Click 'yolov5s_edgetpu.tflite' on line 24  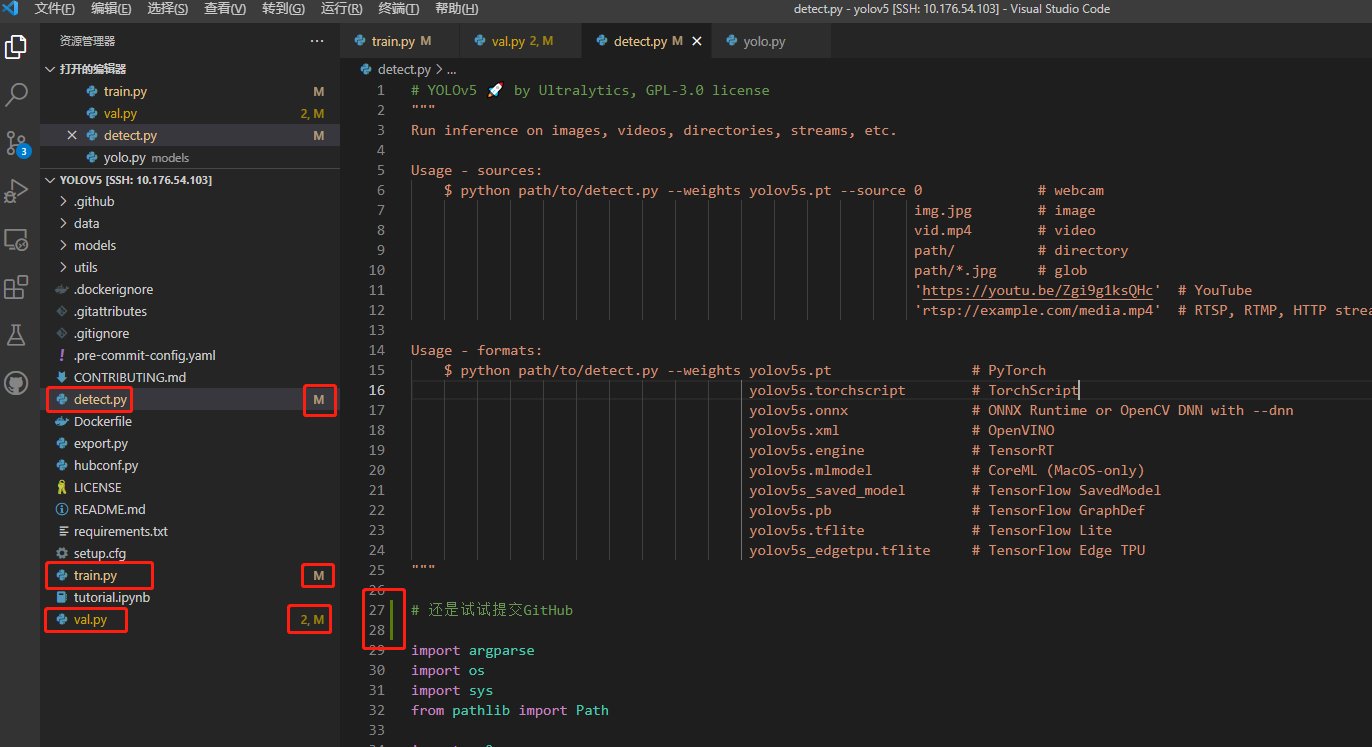(840, 550)
